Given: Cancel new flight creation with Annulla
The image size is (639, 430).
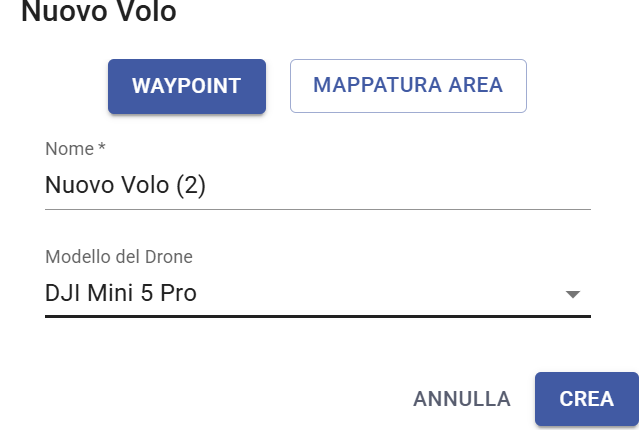Looking at the screenshot, I should tap(462, 399).
